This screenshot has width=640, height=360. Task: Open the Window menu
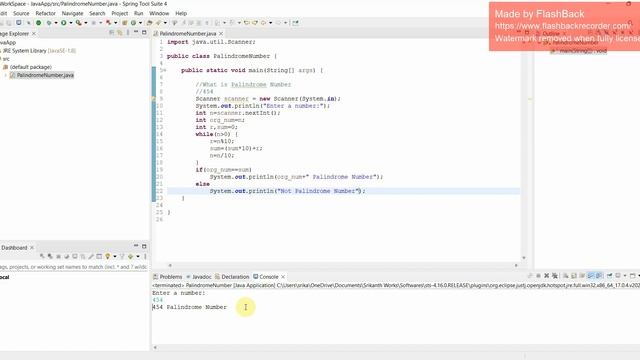159,13
